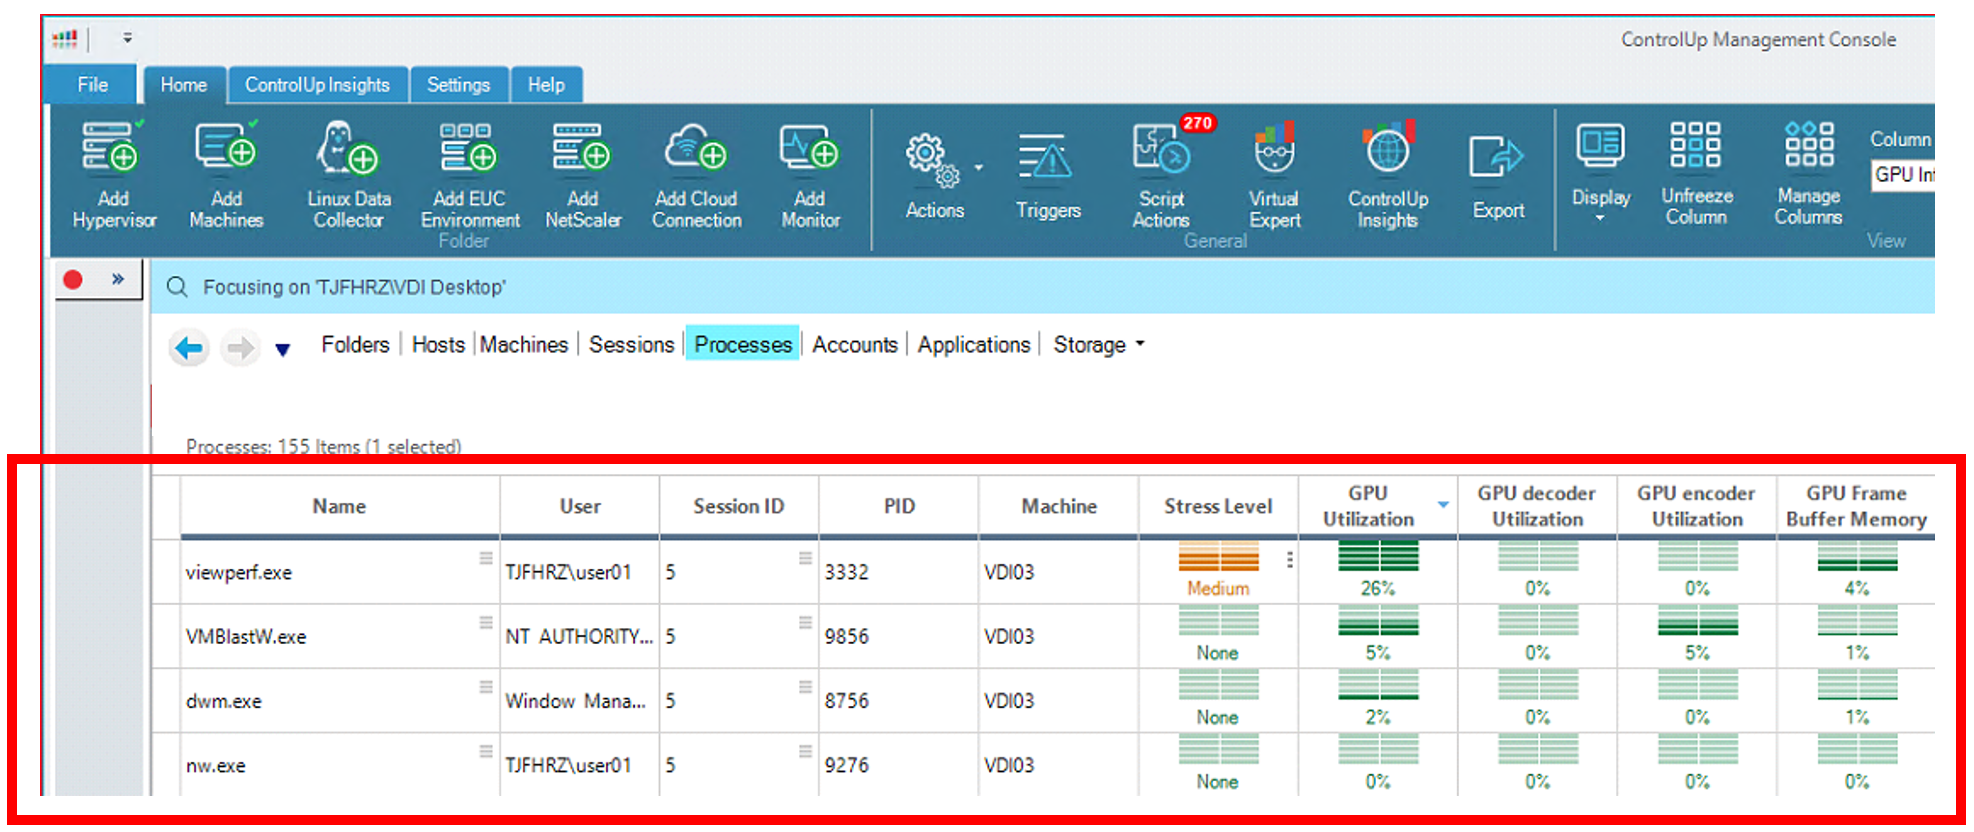Click GPU encoder Utilization header
The height and width of the screenshot is (832, 1974).
coord(1696,506)
